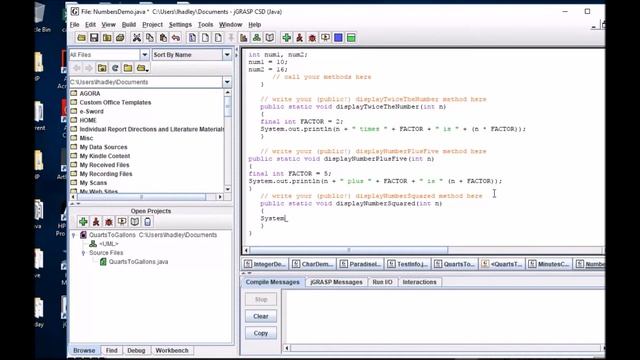Click the book icon in main toolbar
This screenshot has width=640, height=360.
(270, 38)
